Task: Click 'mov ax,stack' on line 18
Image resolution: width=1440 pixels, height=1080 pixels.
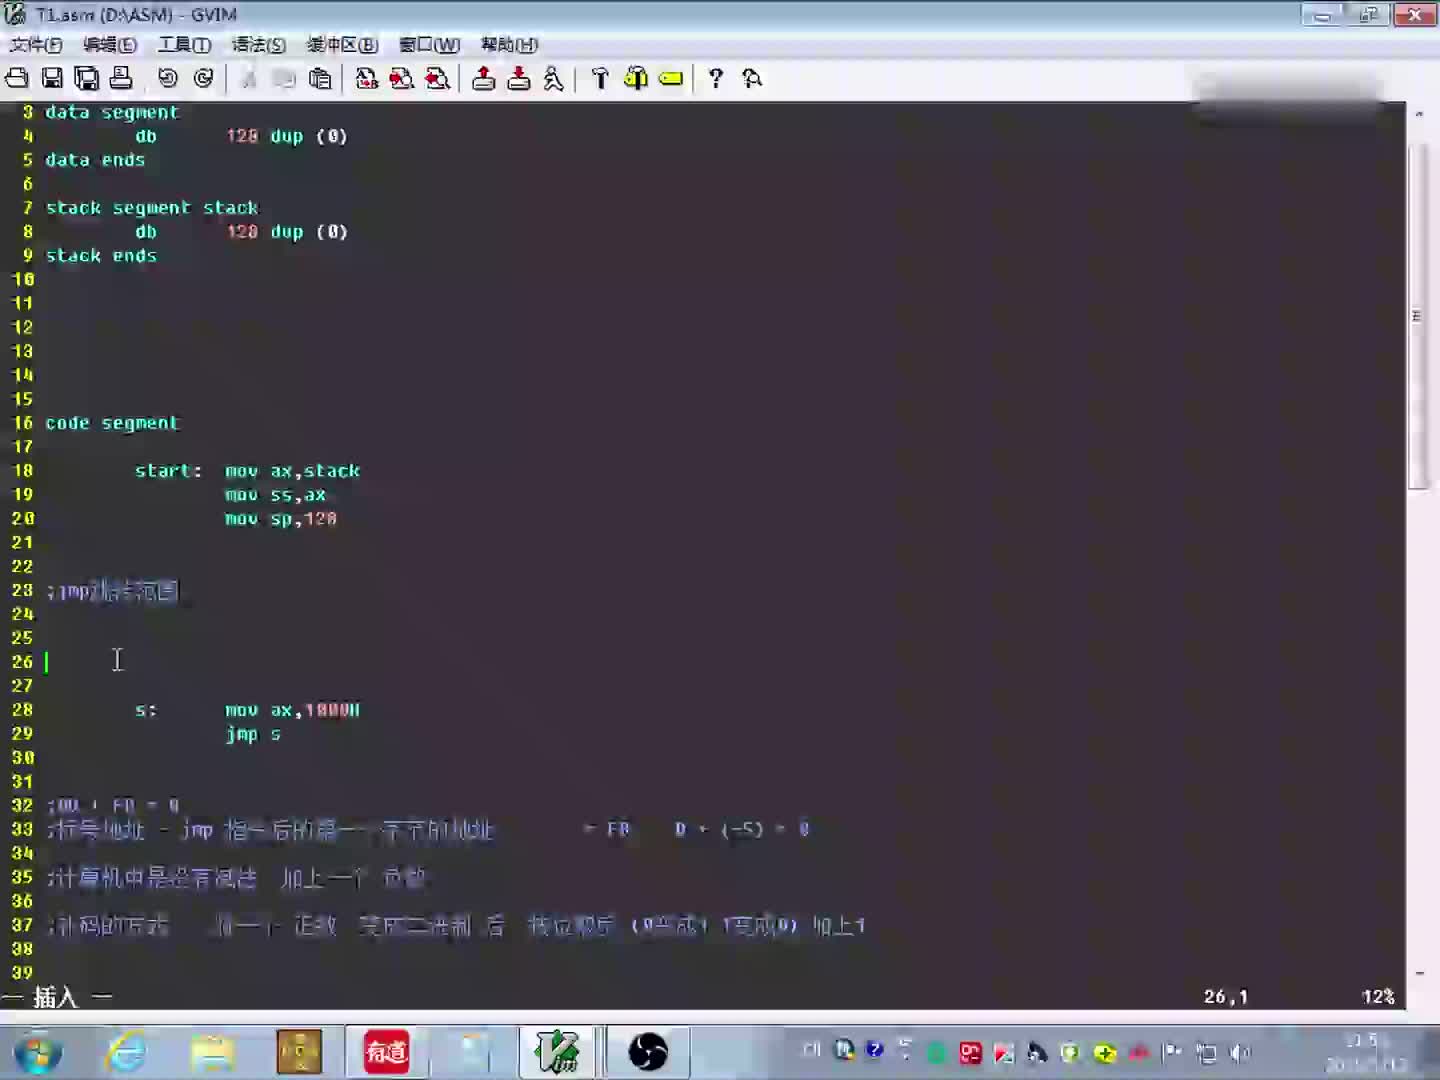Action: pos(292,471)
